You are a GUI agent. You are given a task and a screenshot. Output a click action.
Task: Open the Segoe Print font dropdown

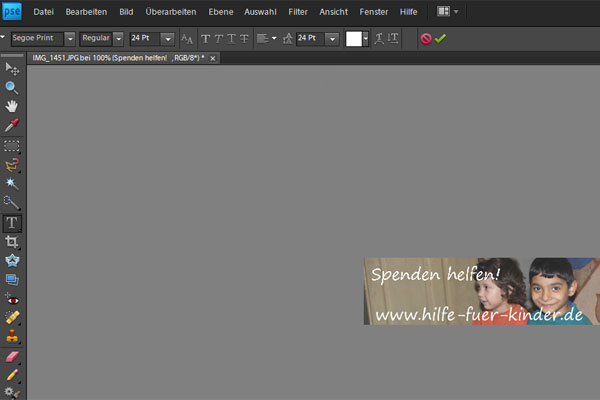coord(70,39)
